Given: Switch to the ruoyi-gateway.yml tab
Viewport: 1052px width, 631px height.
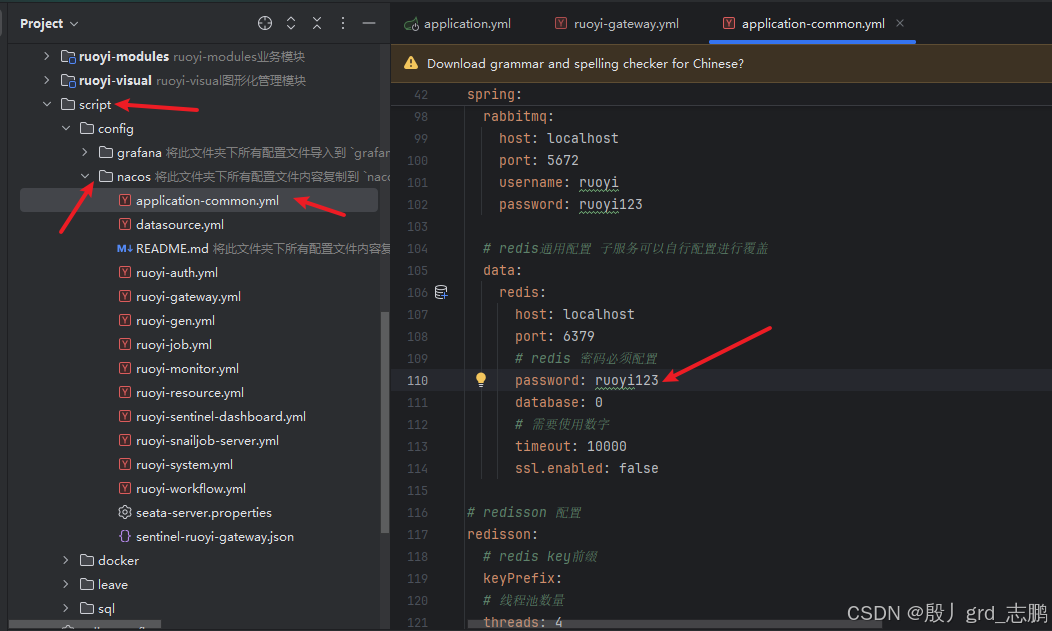Looking at the screenshot, I should [x=617, y=23].
